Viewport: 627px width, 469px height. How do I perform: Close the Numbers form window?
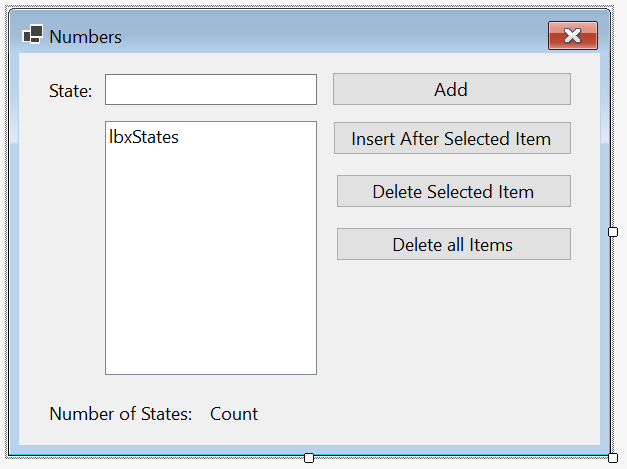pos(573,36)
